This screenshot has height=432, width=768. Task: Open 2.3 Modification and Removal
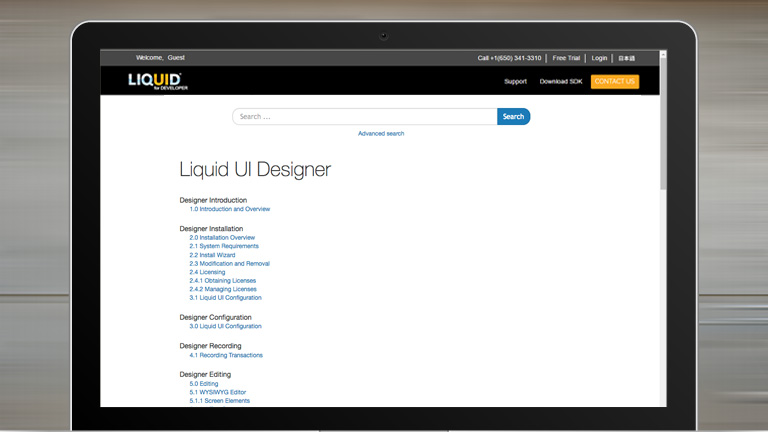click(x=229, y=264)
